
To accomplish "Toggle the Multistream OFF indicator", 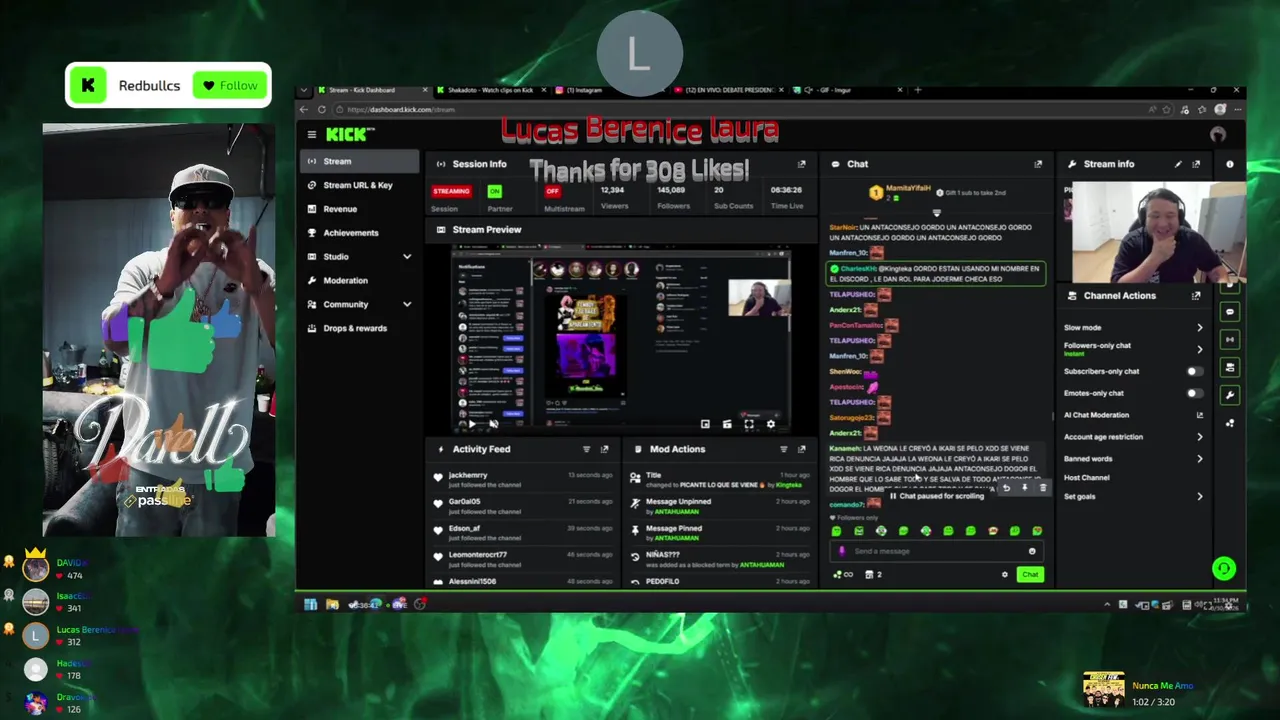I will (x=552, y=191).
